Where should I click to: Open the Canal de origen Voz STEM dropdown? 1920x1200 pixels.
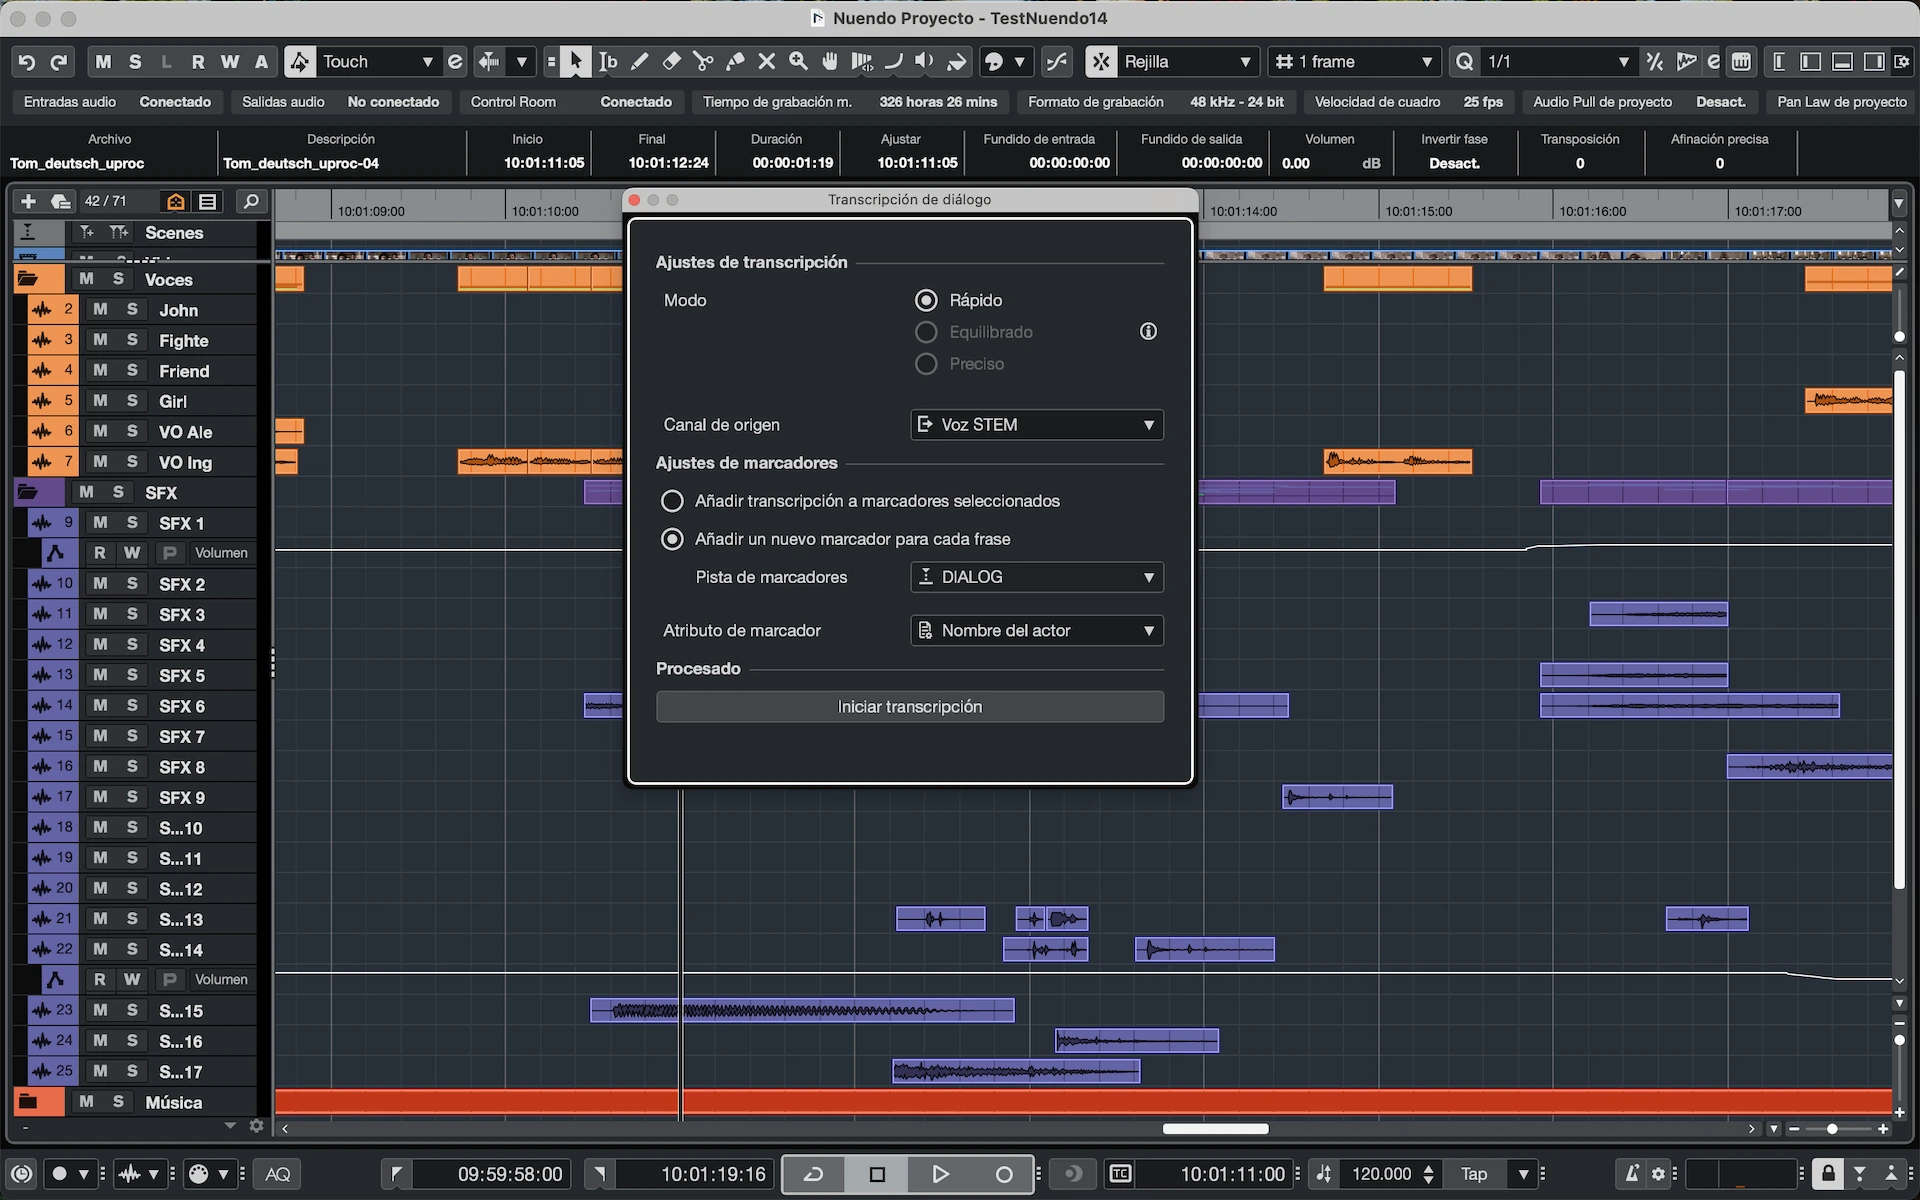click(1037, 425)
